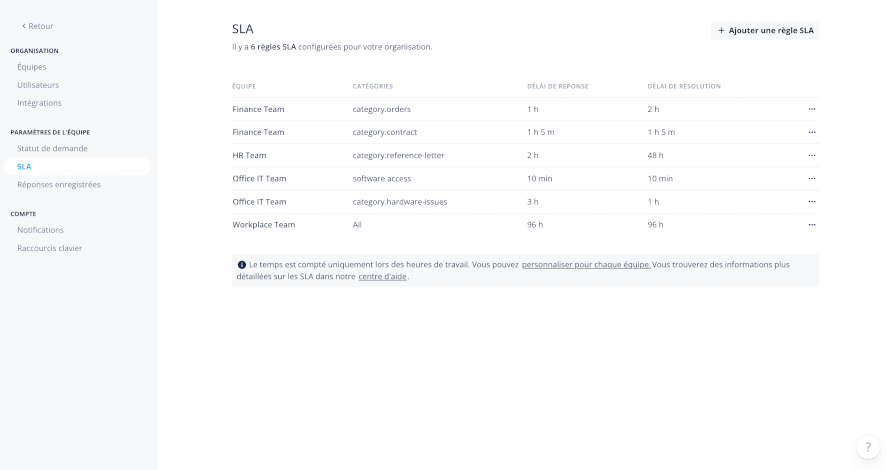Viewport: 890px width, 470px height.
Task: Open the Équipes settings page
Action: tap(32, 67)
